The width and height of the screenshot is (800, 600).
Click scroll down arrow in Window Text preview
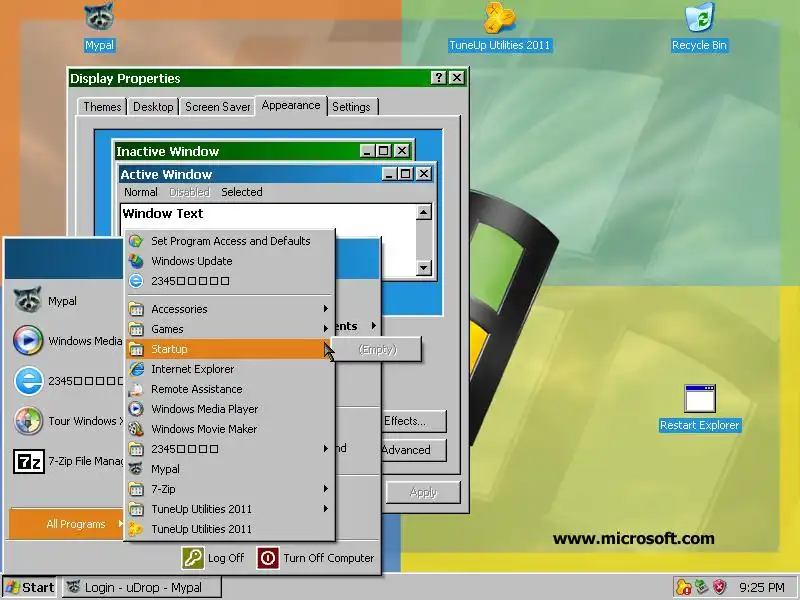(x=423, y=267)
